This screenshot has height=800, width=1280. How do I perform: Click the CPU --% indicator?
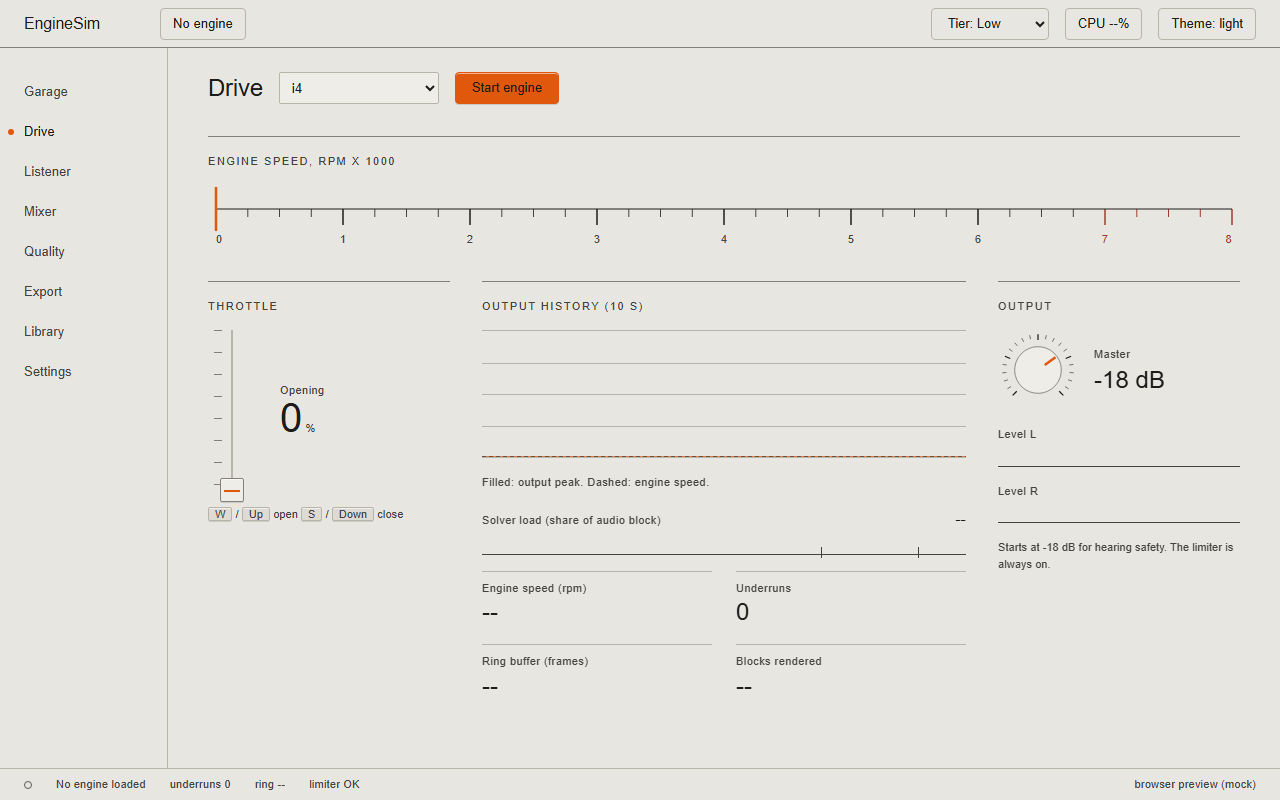coord(1103,24)
